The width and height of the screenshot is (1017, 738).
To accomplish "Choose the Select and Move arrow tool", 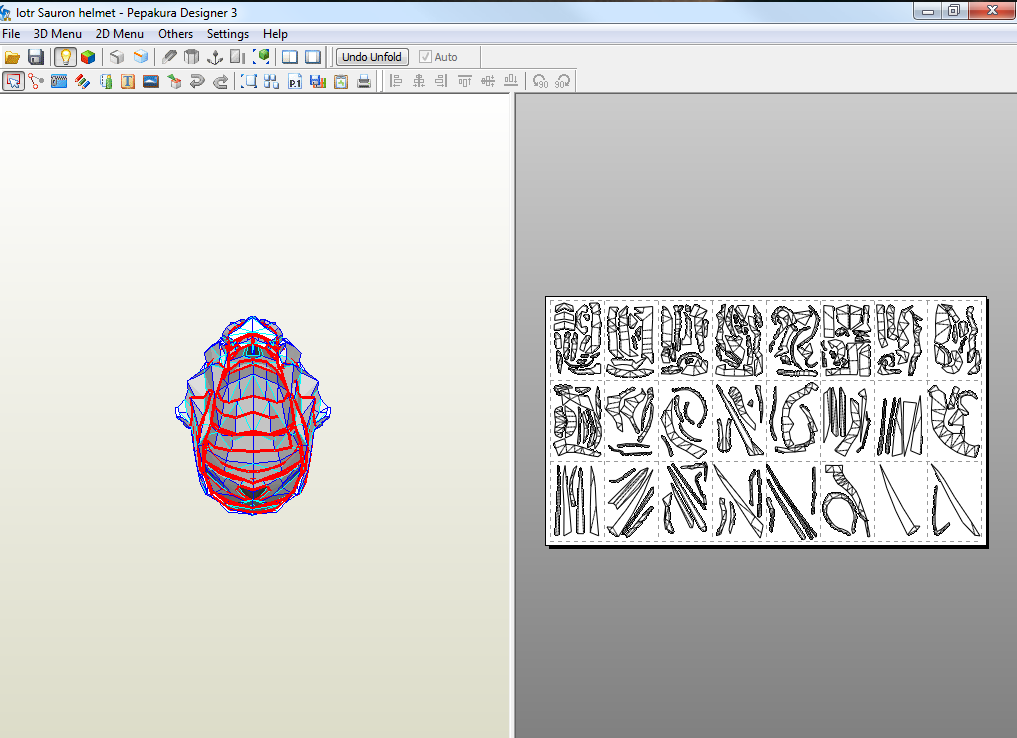I will 14,81.
